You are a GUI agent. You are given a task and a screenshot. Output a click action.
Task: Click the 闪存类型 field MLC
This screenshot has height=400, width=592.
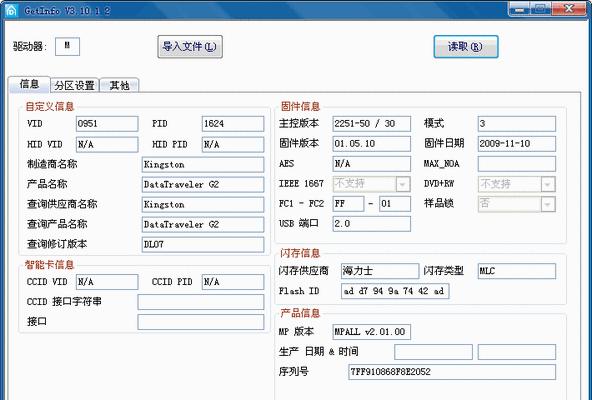[516, 271]
